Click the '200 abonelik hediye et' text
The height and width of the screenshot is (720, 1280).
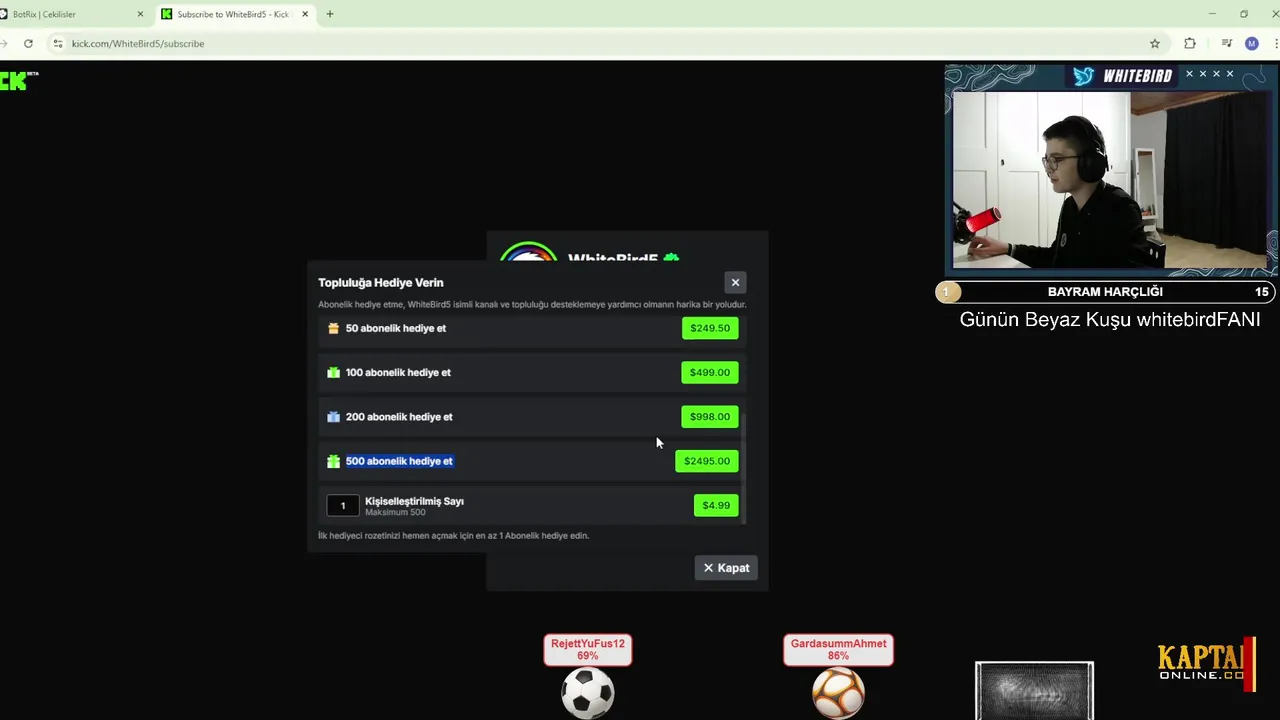click(x=399, y=417)
